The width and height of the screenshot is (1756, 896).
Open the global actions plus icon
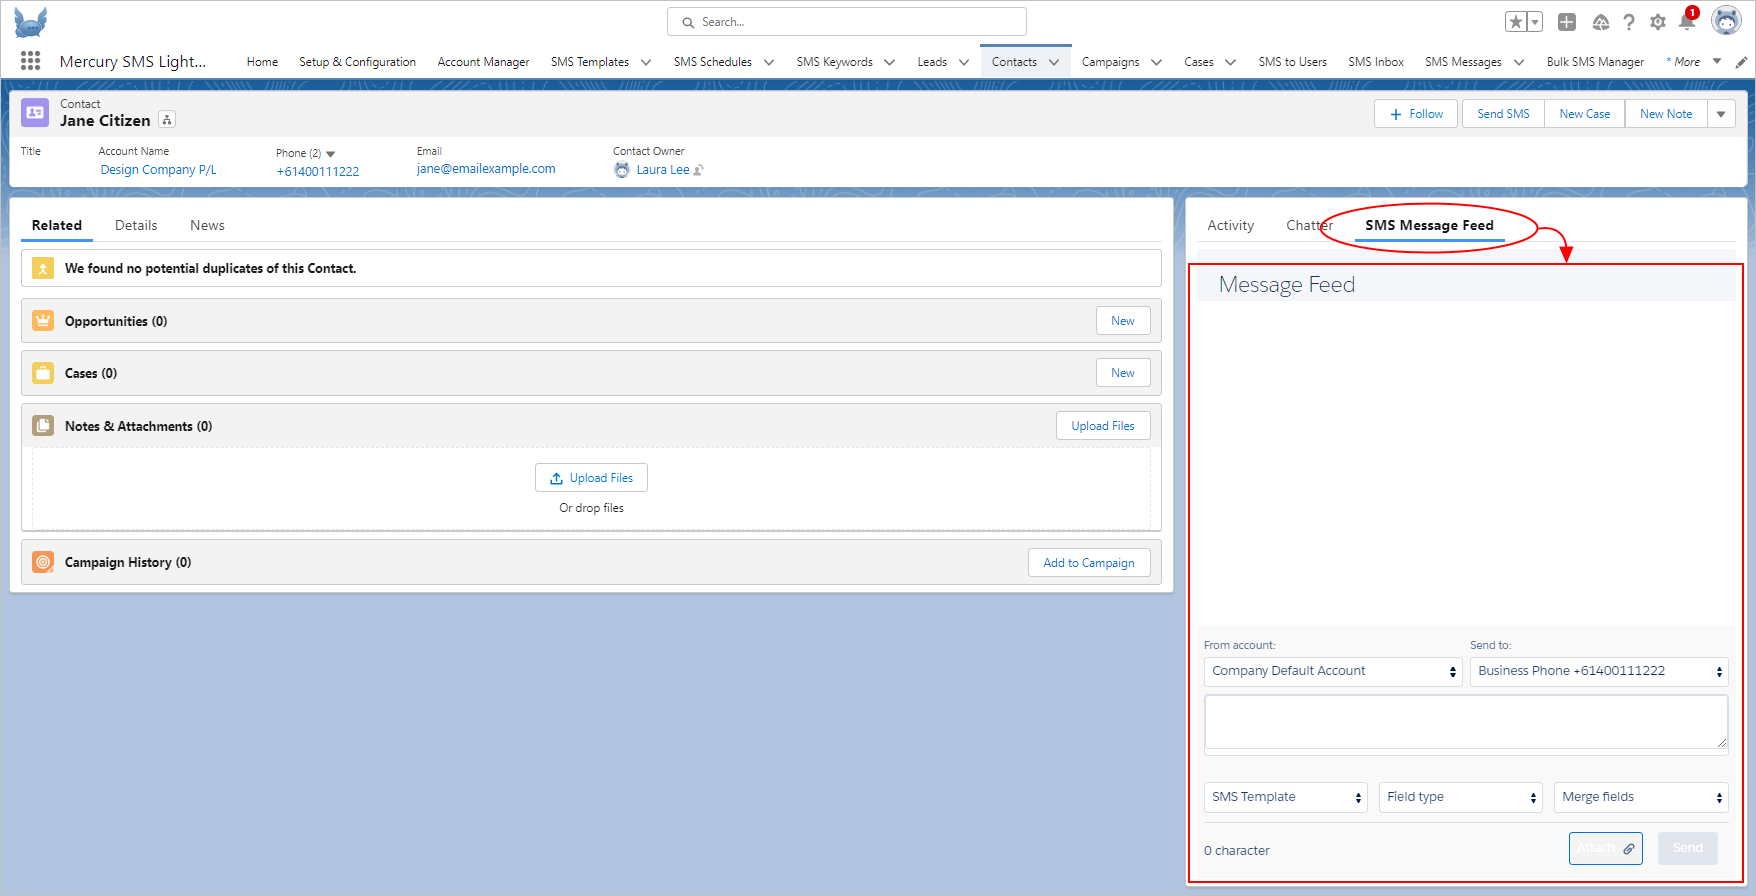pyautogui.click(x=1567, y=22)
